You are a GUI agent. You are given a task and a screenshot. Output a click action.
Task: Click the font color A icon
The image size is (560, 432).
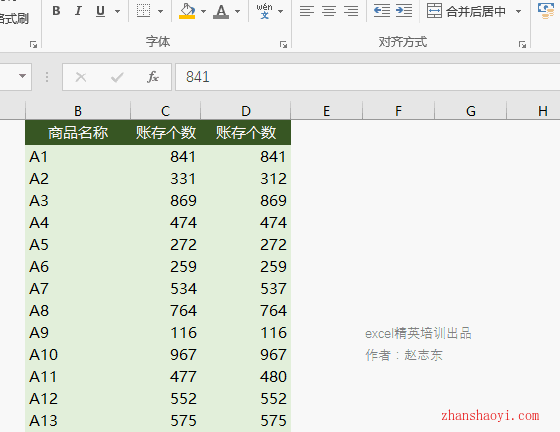(x=221, y=11)
